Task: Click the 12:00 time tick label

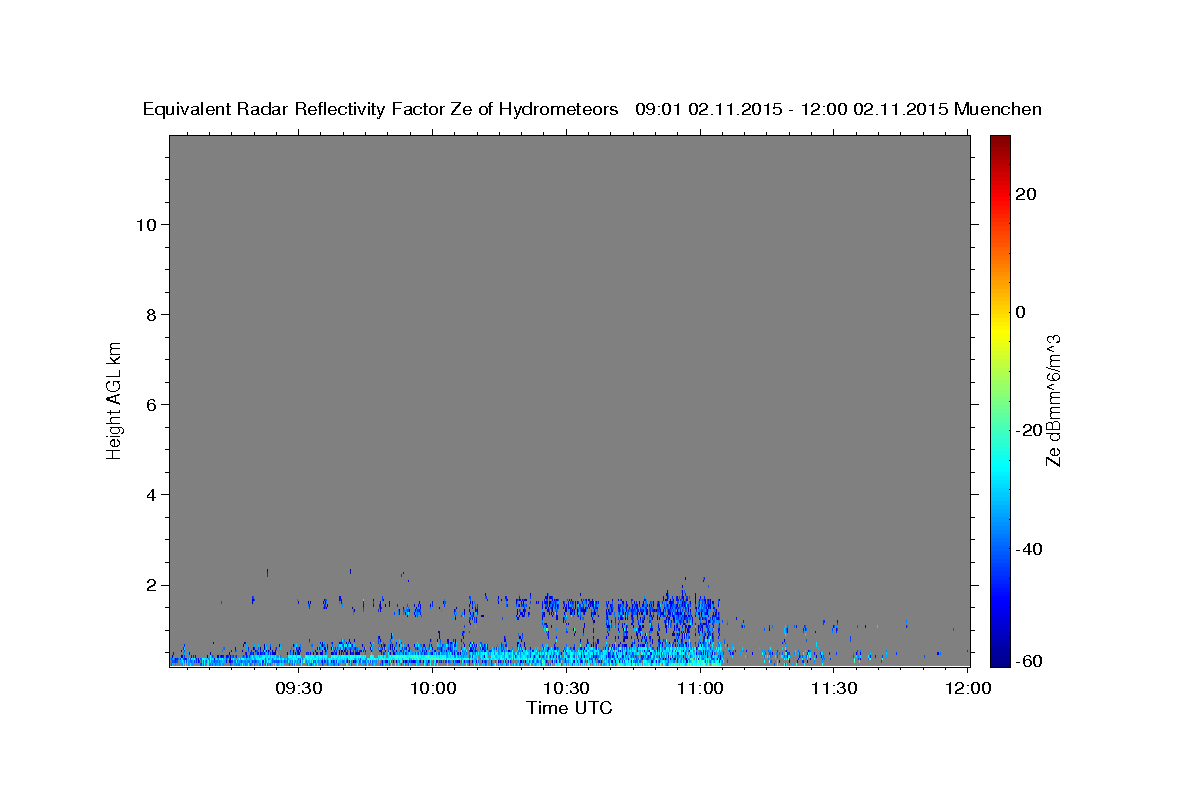Action: (x=967, y=688)
